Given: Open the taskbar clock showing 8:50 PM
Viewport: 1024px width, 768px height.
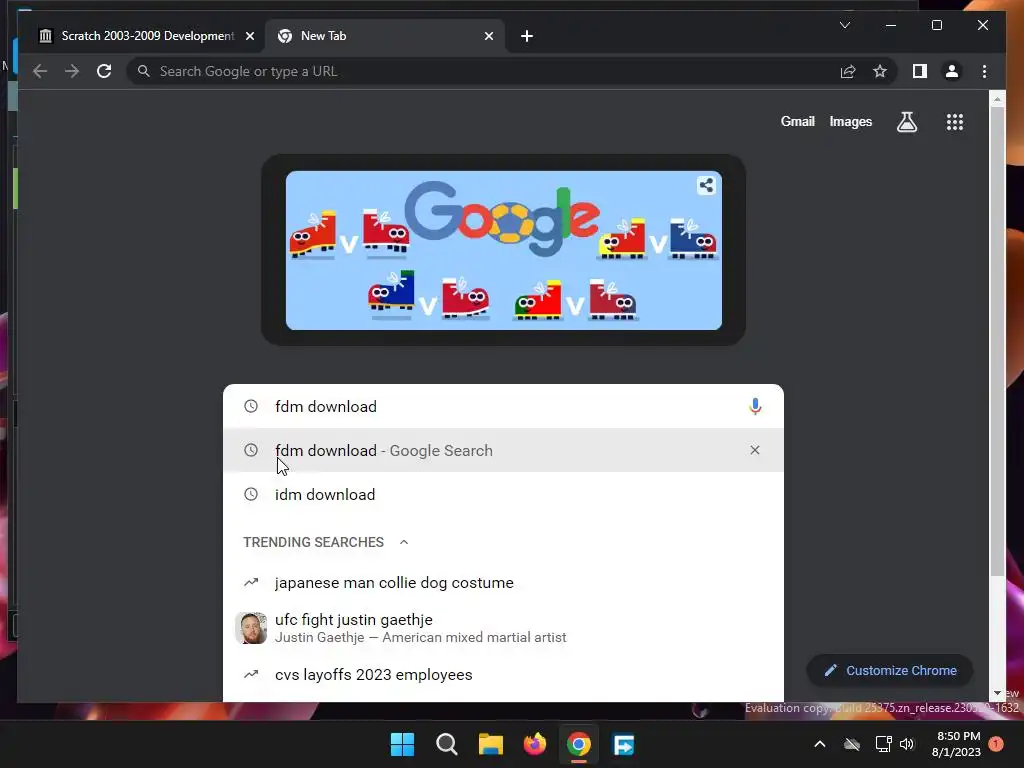Looking at the screenshot, I should [957, 744].
